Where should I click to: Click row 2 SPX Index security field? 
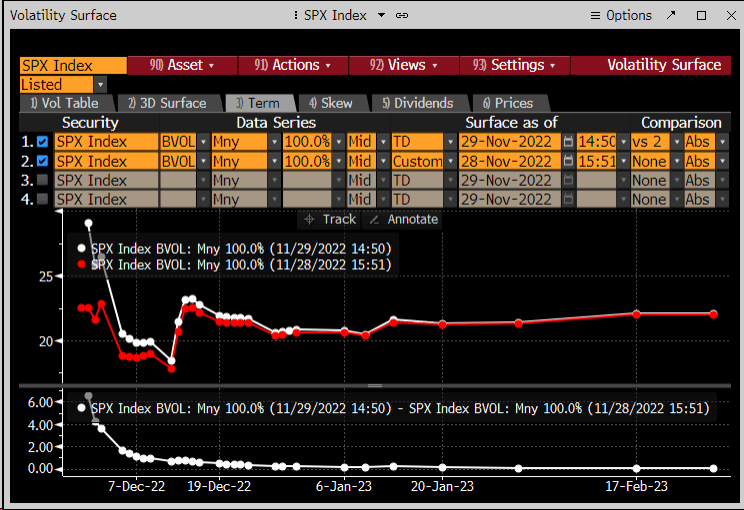tap(106, 161)
